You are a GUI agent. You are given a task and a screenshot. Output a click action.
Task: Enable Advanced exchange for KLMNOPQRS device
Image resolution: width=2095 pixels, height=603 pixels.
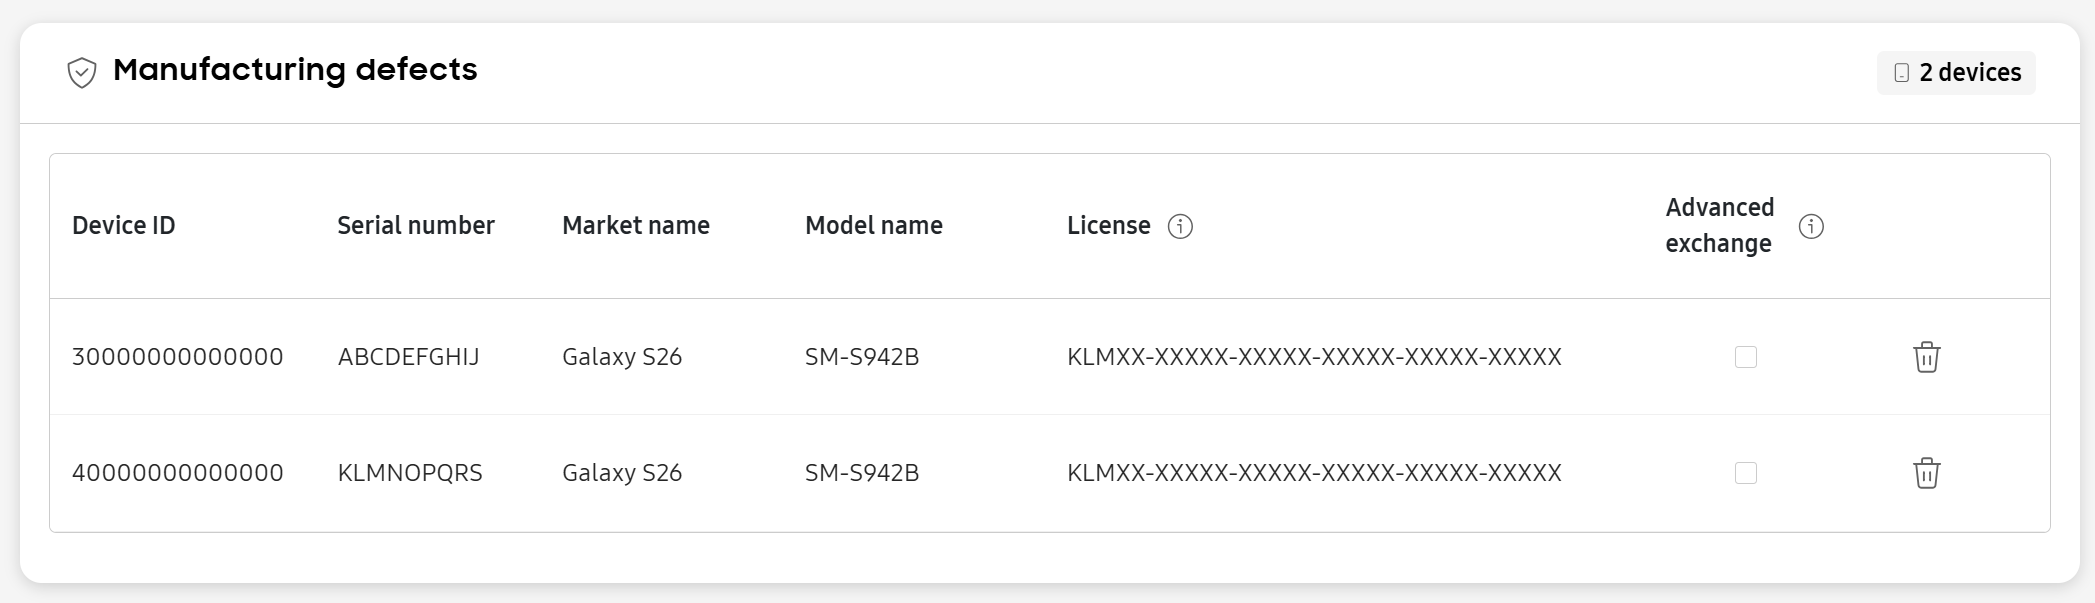(x=1746, y=473)
